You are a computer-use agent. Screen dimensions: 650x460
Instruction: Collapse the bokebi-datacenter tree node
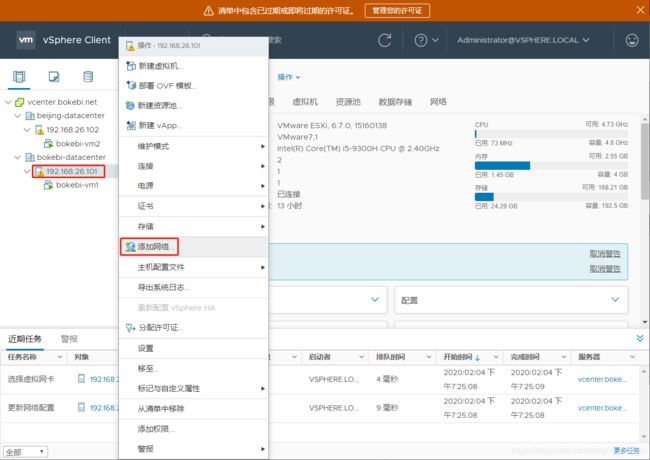[x=18, y=157]
